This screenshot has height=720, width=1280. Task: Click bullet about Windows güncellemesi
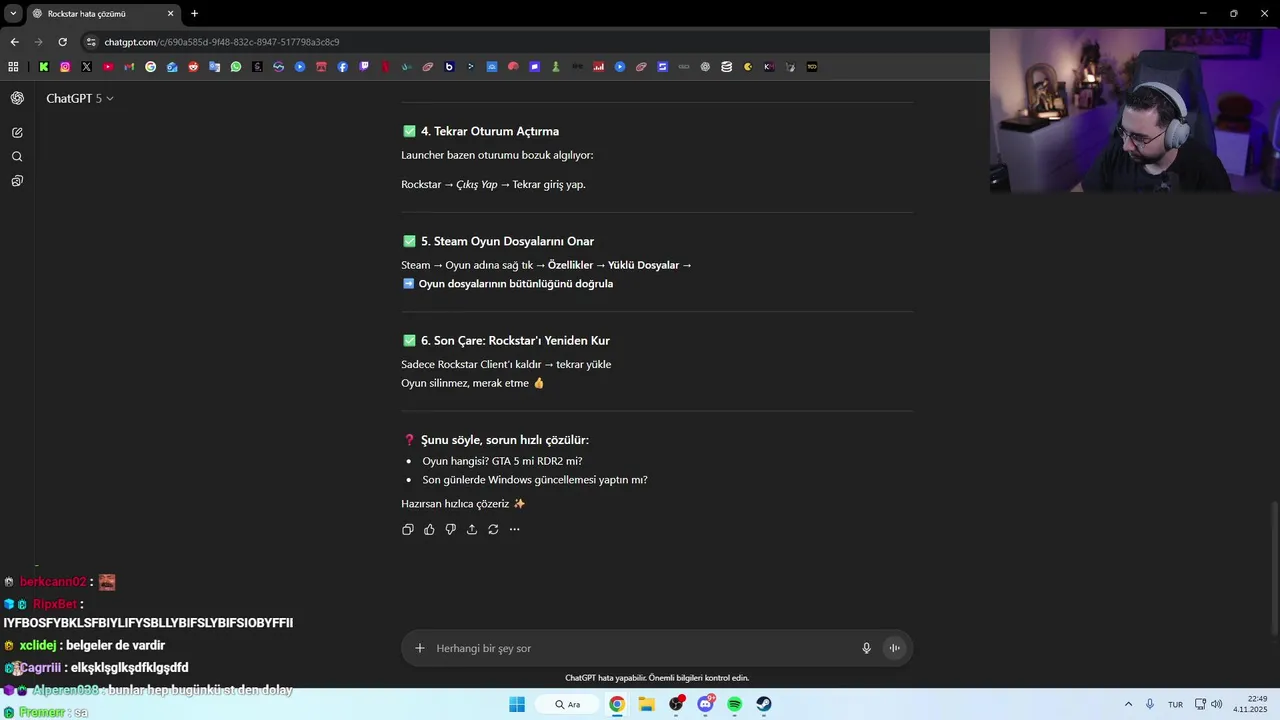535,480
